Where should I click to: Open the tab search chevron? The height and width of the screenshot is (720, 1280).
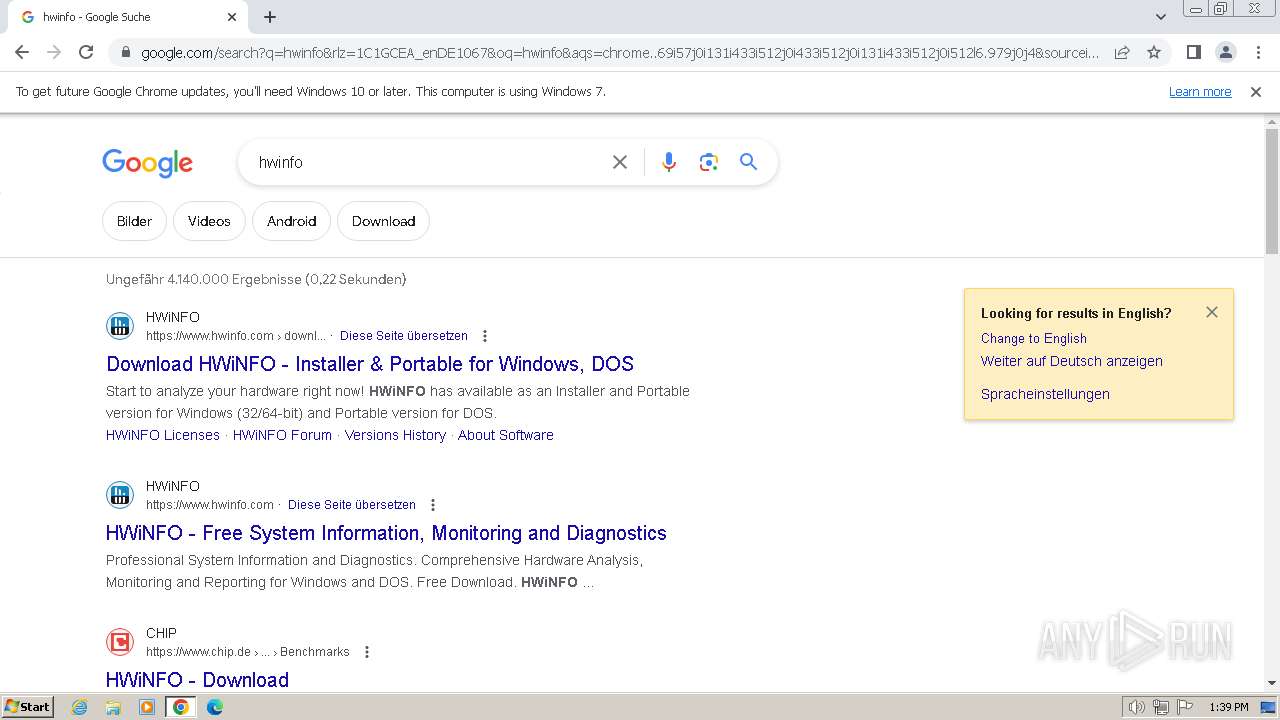tap(1160, 17)
